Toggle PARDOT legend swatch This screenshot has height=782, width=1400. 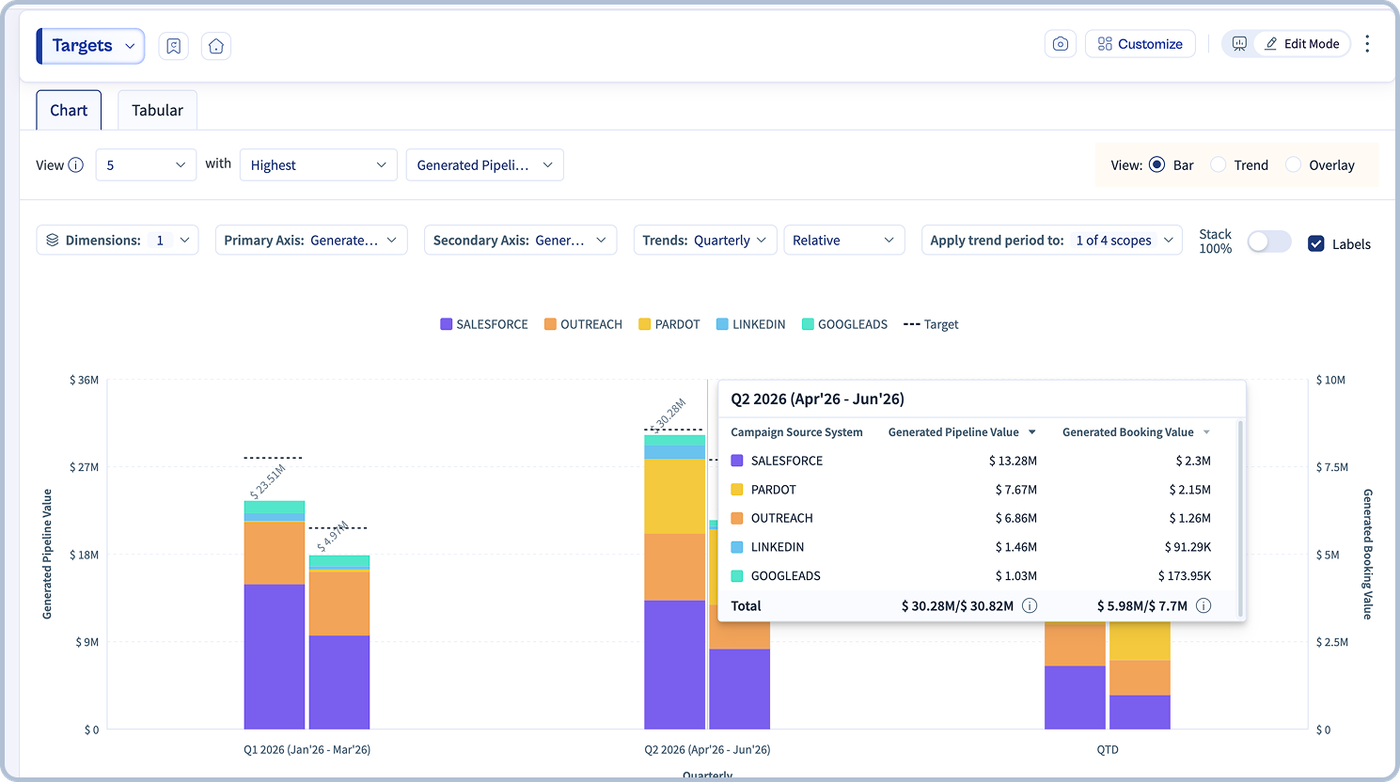[x=645, y=324]
